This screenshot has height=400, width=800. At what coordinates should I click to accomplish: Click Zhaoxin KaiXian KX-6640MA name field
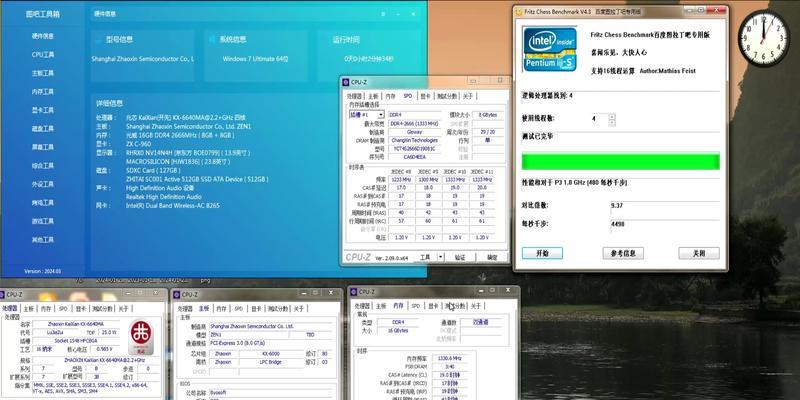[x=76, y=324]
